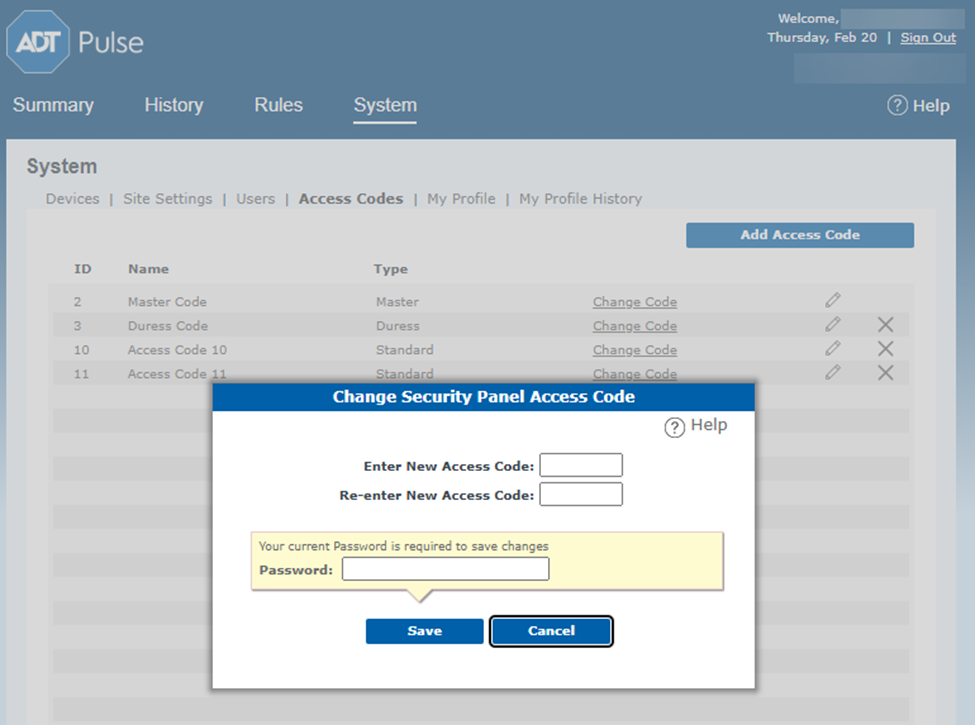Sign Out of ADT Pulse
The height and width of the screenshot is (725, 975).
pos(928,37)
